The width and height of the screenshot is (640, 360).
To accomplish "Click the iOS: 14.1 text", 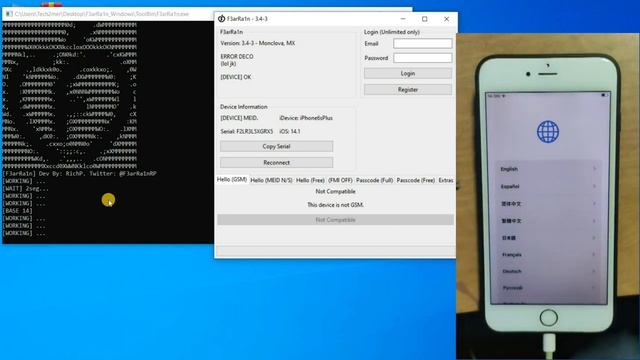I will 290,131.
